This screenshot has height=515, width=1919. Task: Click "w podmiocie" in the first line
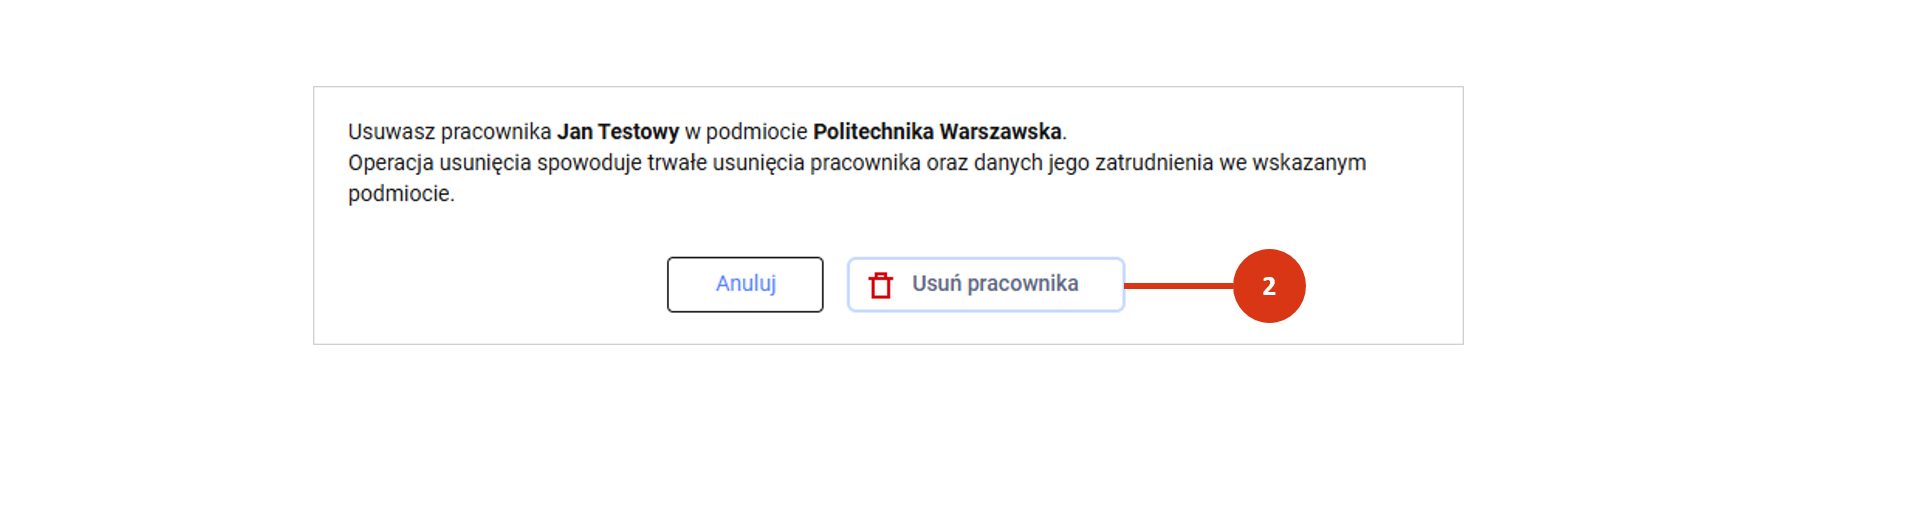tap(746, 131)
